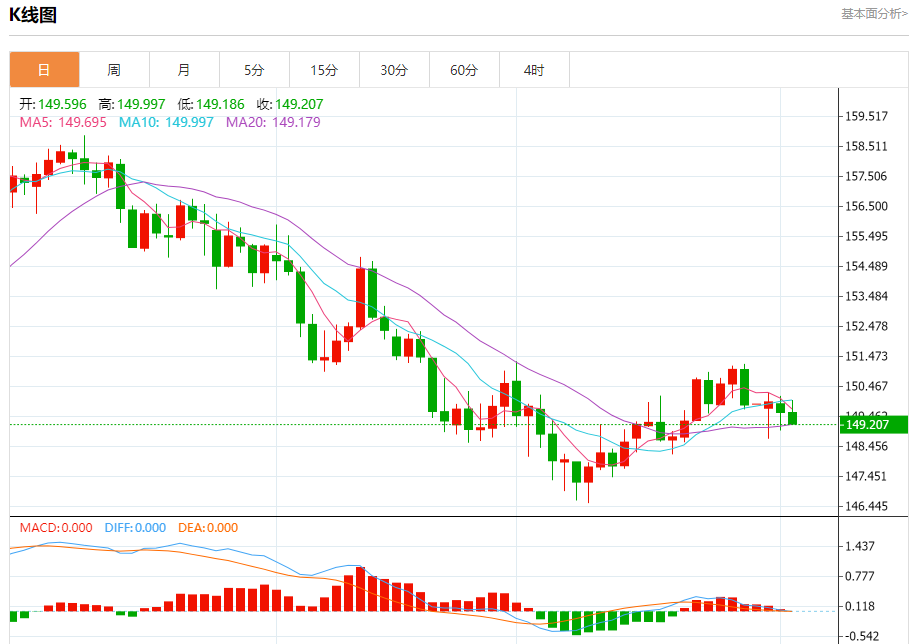
Task: Click the MA20: 149.179 label
Action: 273,122
